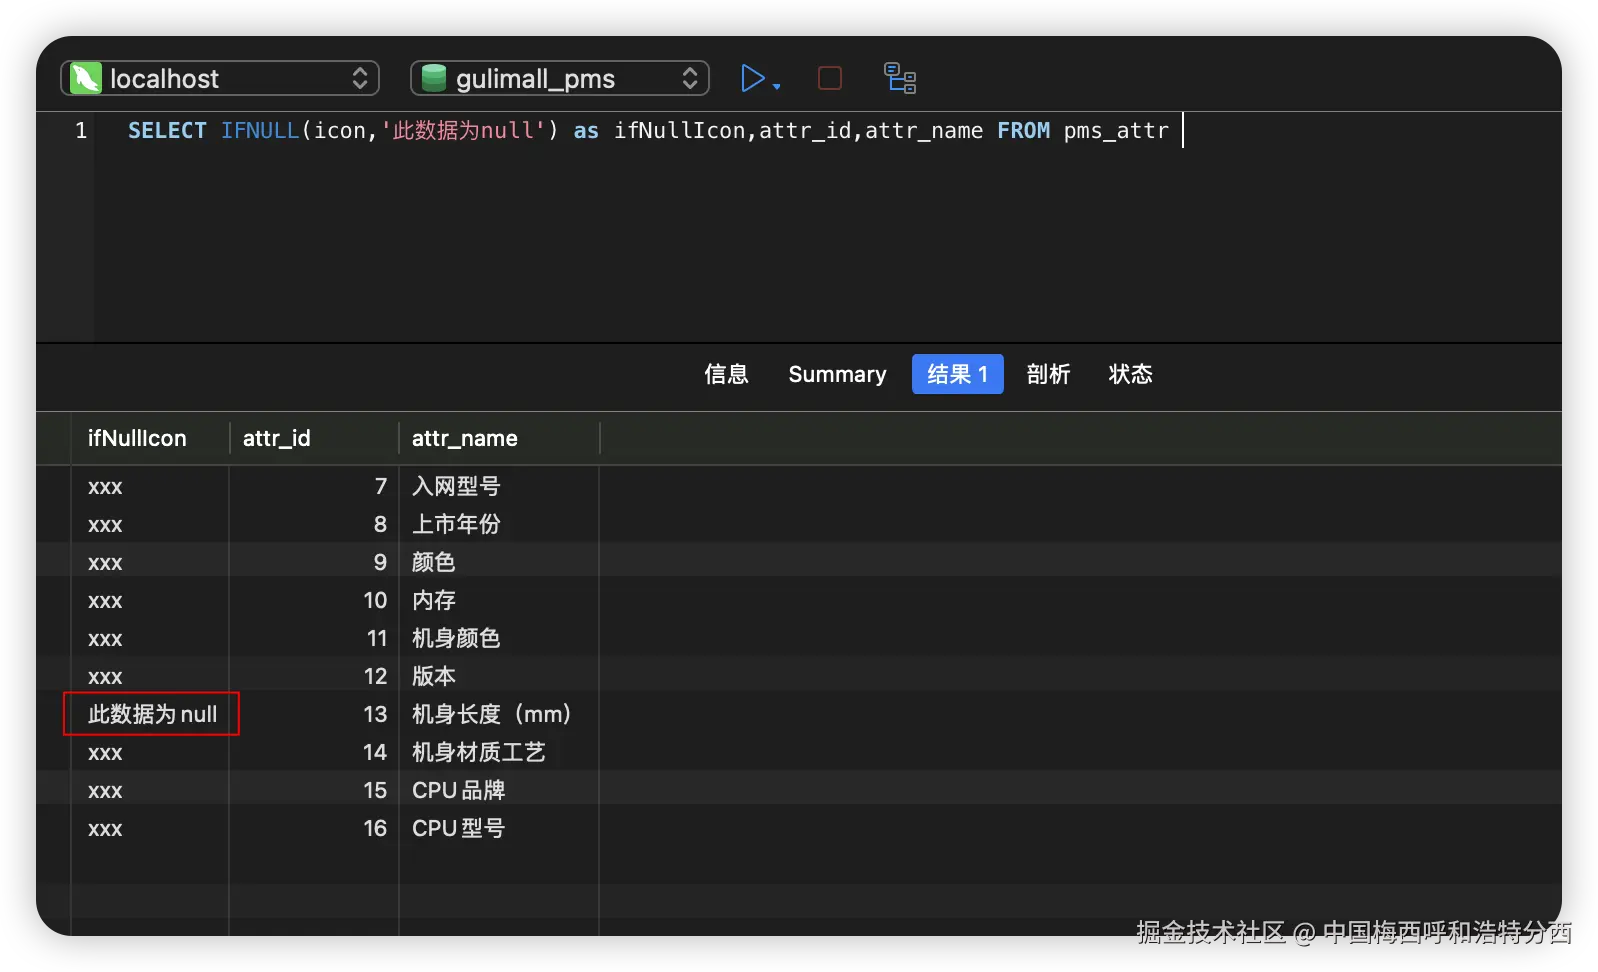This screenshot has height=972, width=1598.
Task: Select xxx cell in 机身材质工艺 row
Action: [150, 753]
